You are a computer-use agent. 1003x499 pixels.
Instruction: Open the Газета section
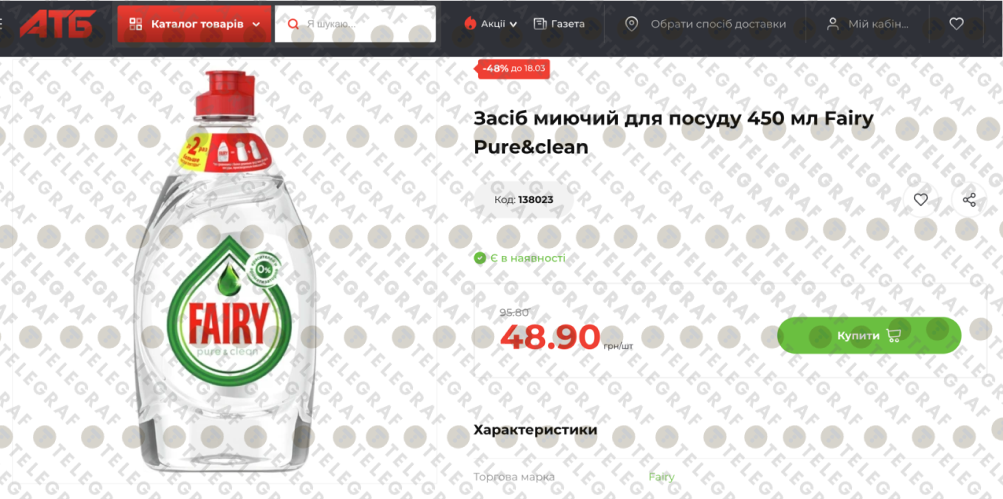[x=559, y=24]
